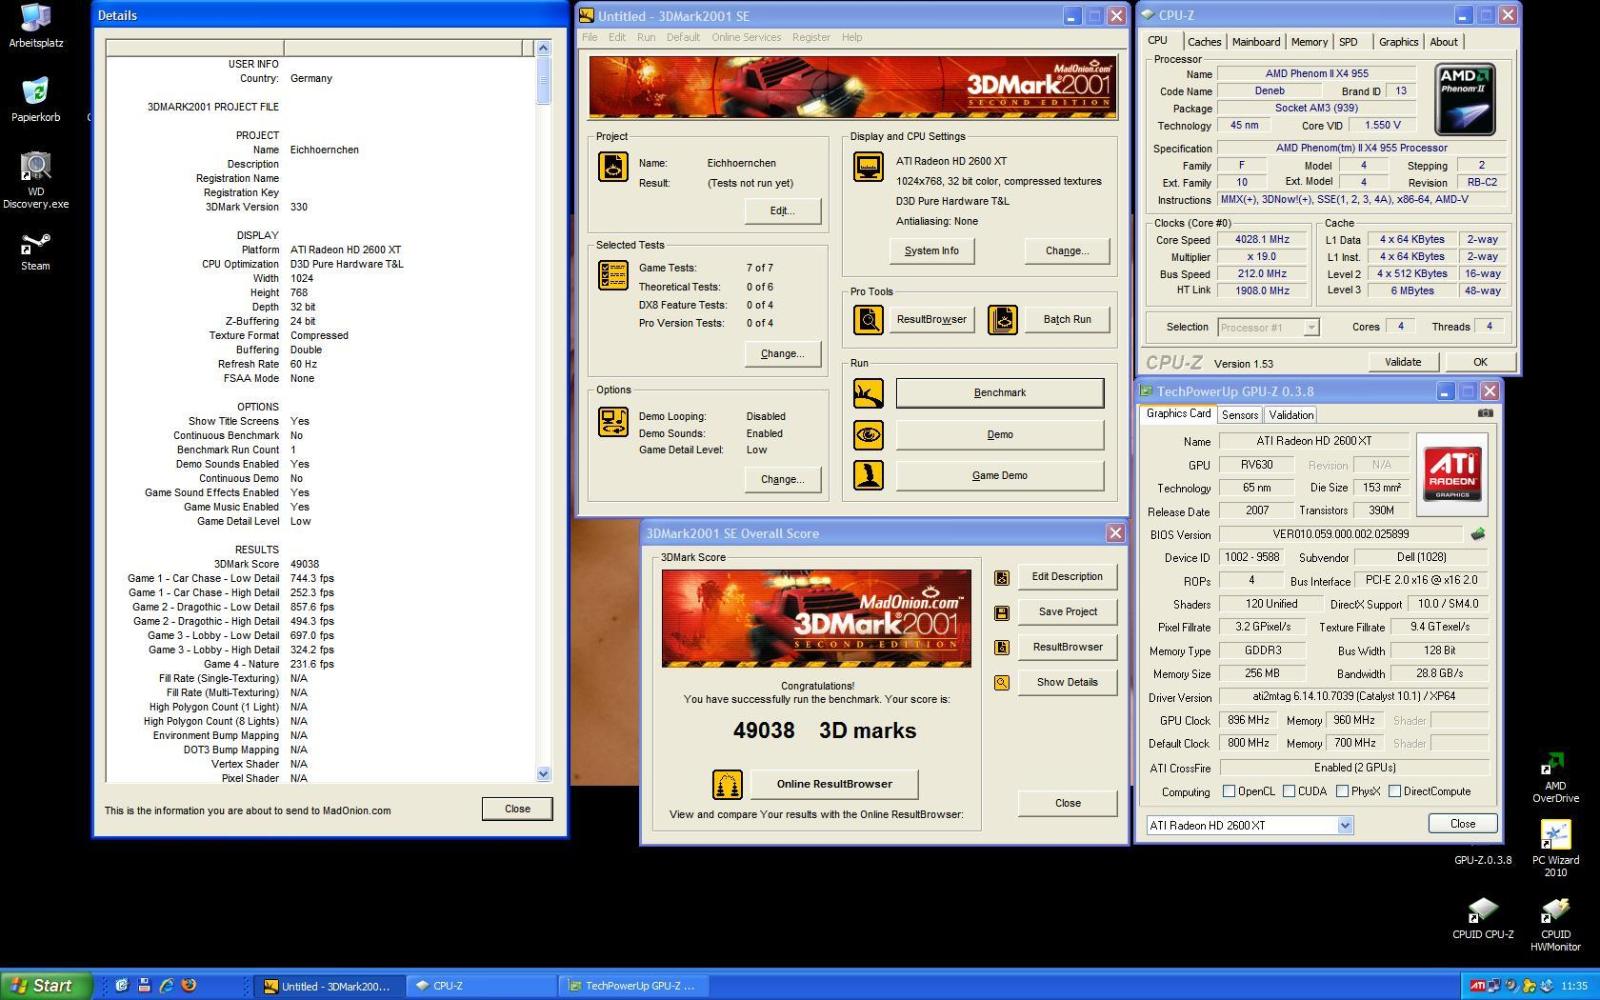This screenshot has height=1000, width=1600.
Task: Click Close button in GPU-Z window
Action: (x=1463, y=824)
